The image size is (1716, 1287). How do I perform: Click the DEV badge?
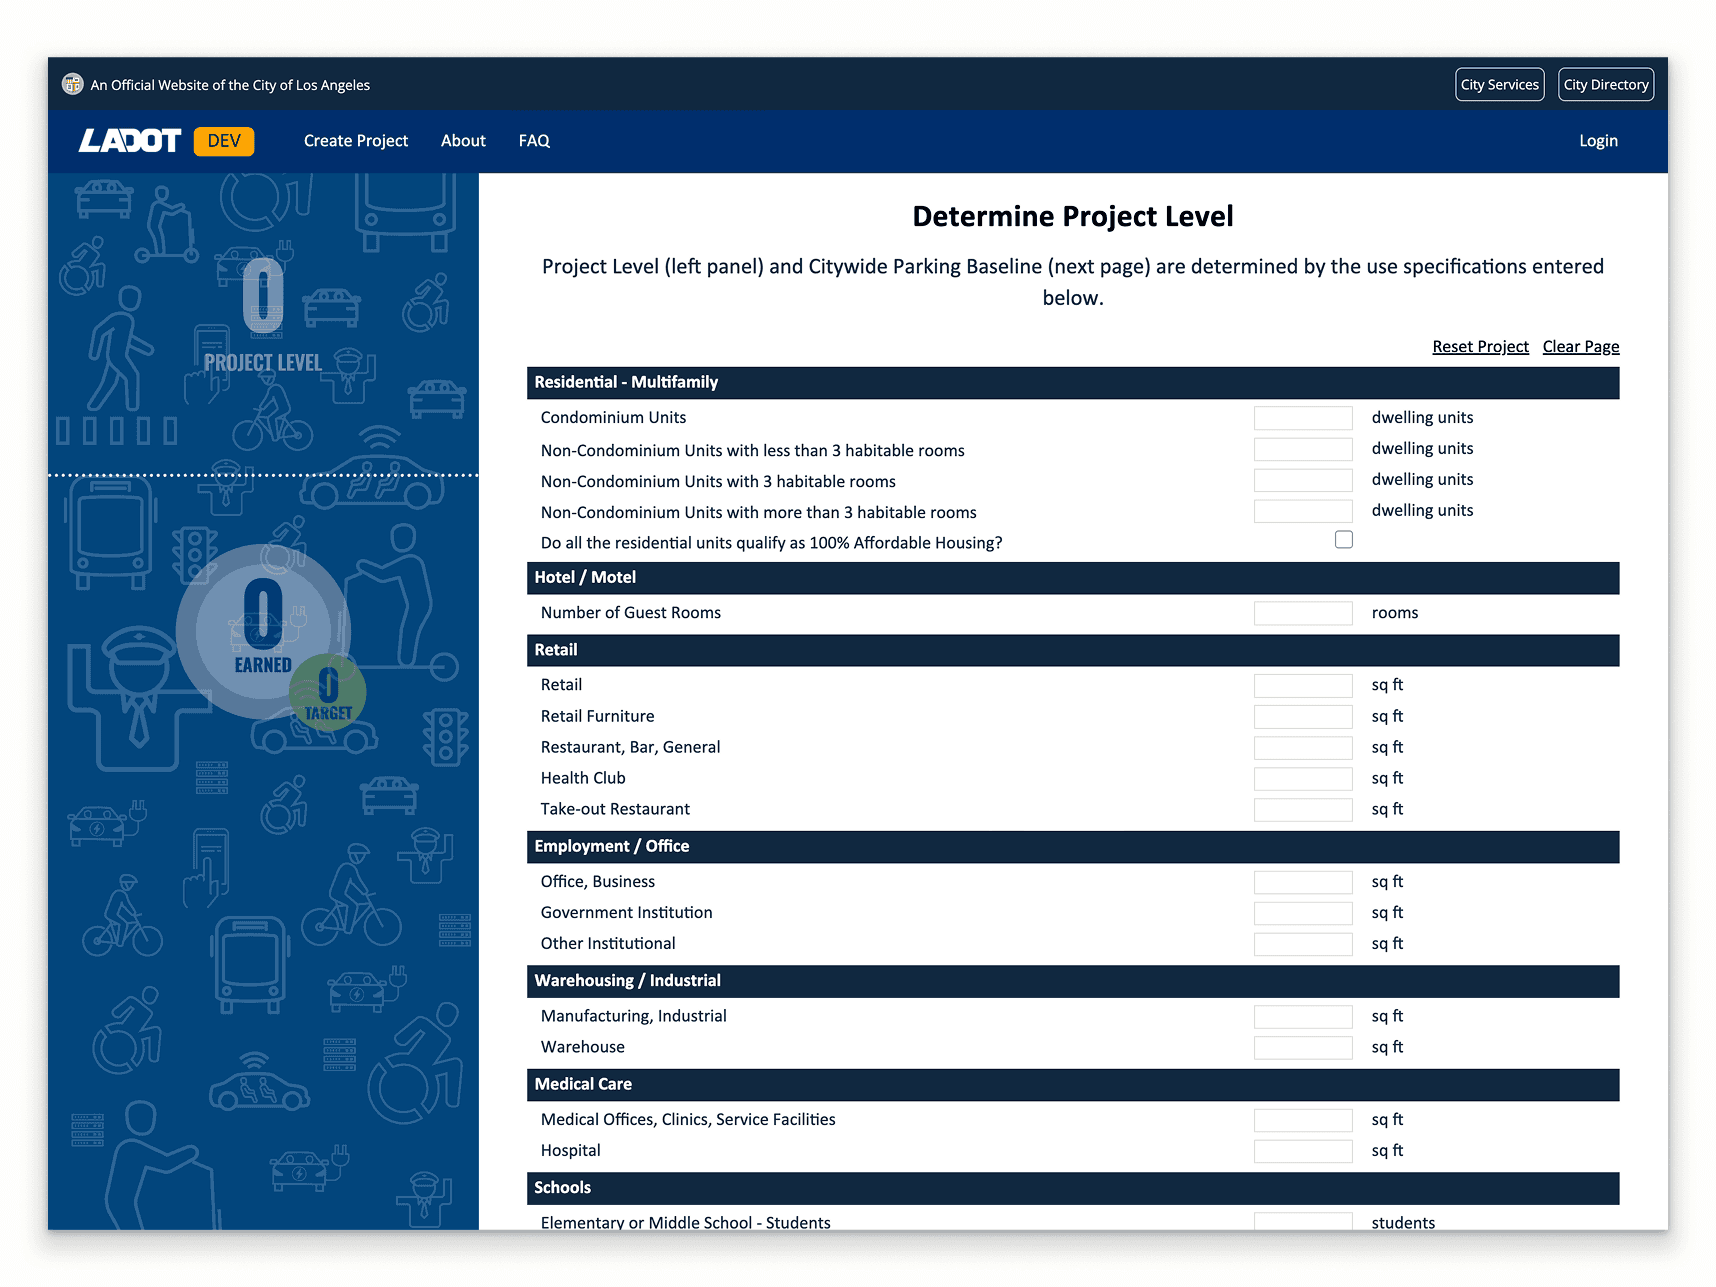tap(224, 141)
